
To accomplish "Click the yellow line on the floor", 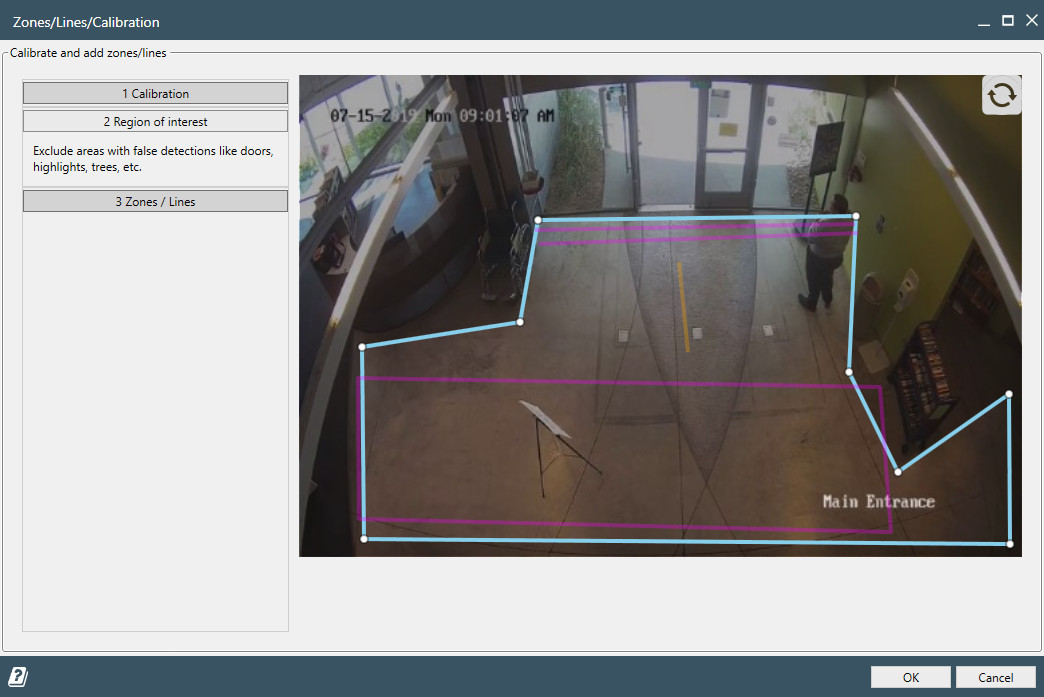I will coord(683,306).
